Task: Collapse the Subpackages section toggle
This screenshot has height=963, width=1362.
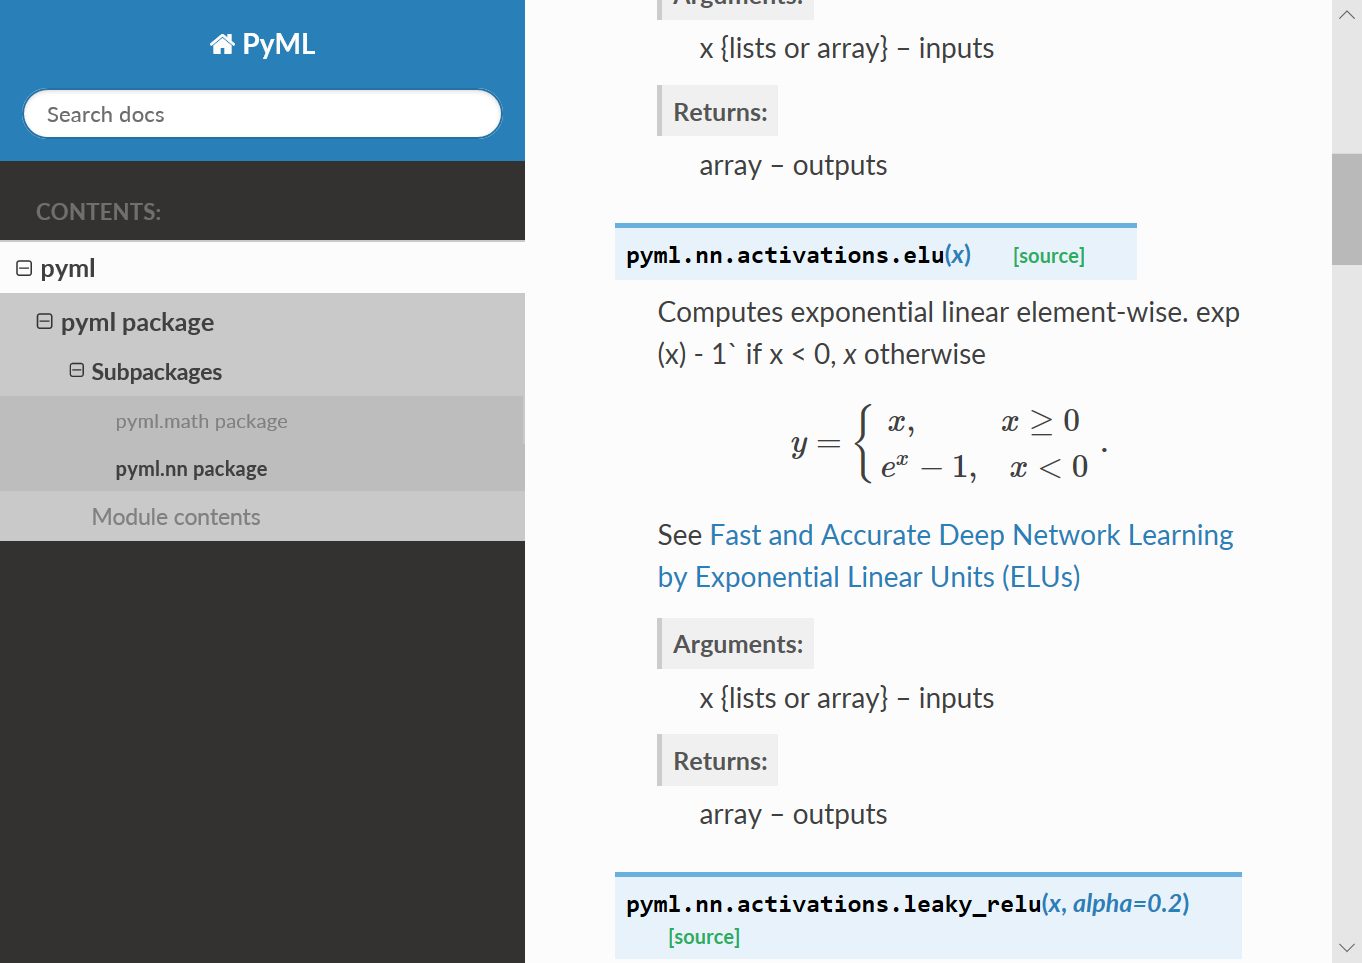Action: click(x=76, y=370)
